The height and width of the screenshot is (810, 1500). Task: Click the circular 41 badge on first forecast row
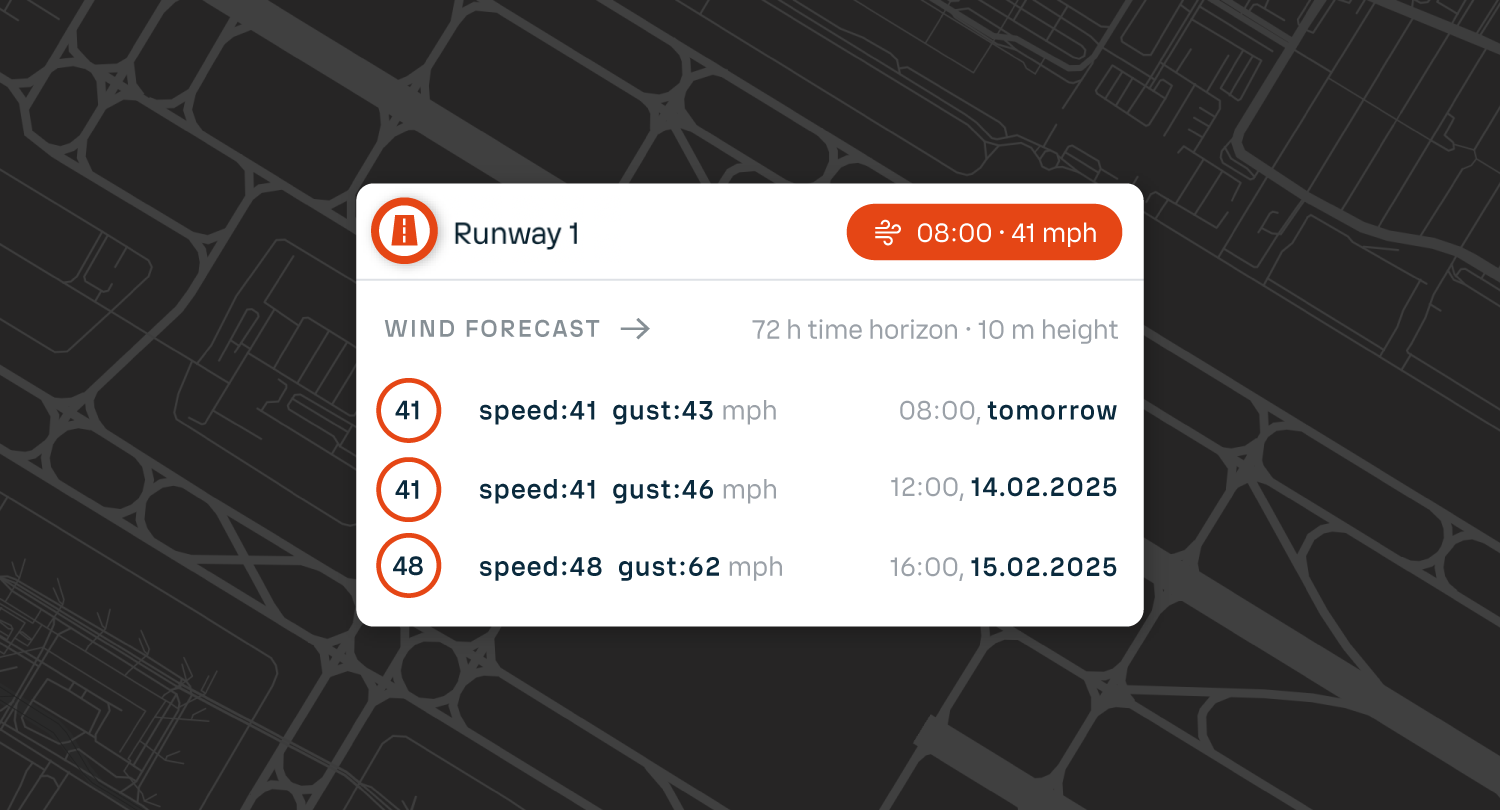tap(408, 410)
